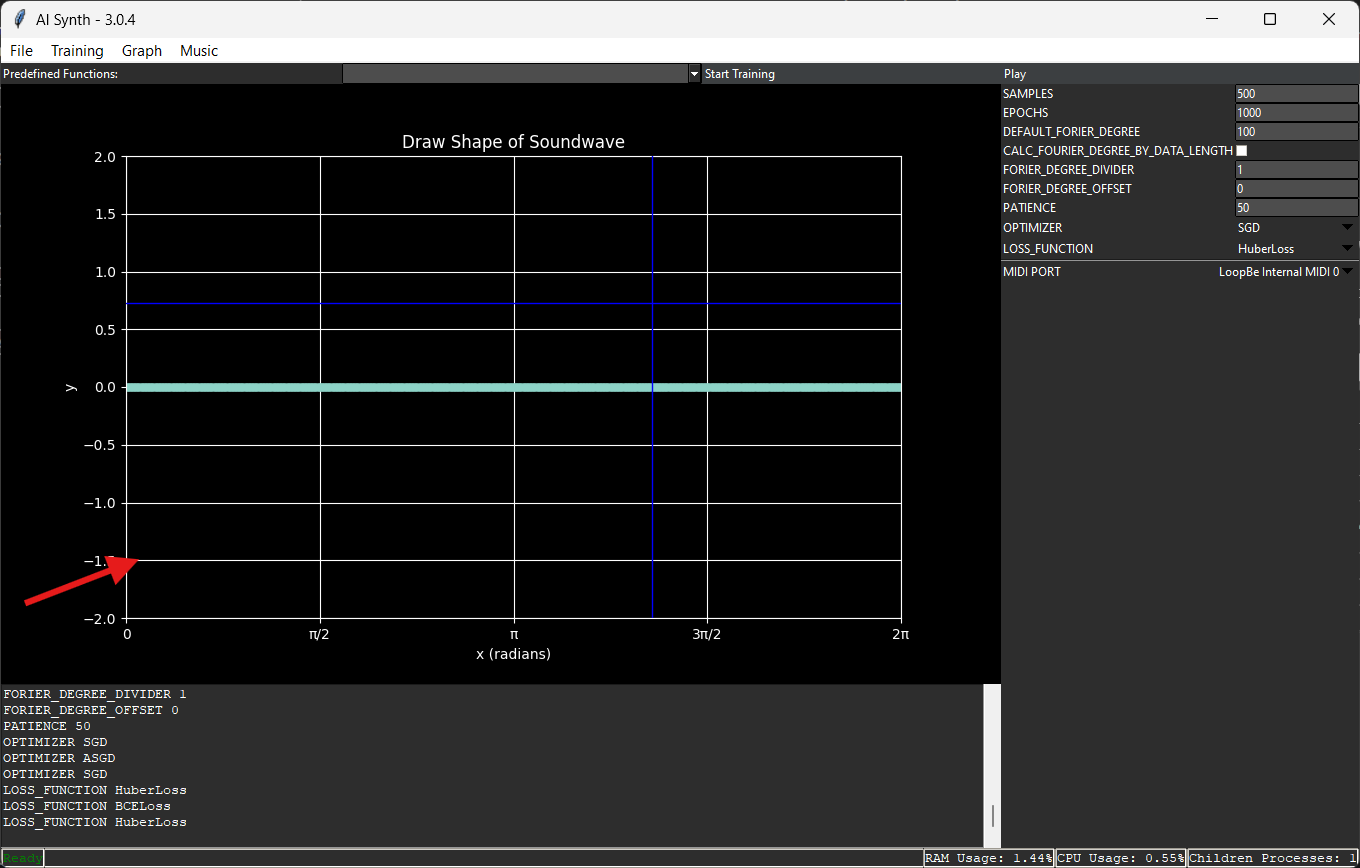Click the 'RAM Usage: 1.44%' status entry
The image size is (1360, 868).
pos(988,859)
